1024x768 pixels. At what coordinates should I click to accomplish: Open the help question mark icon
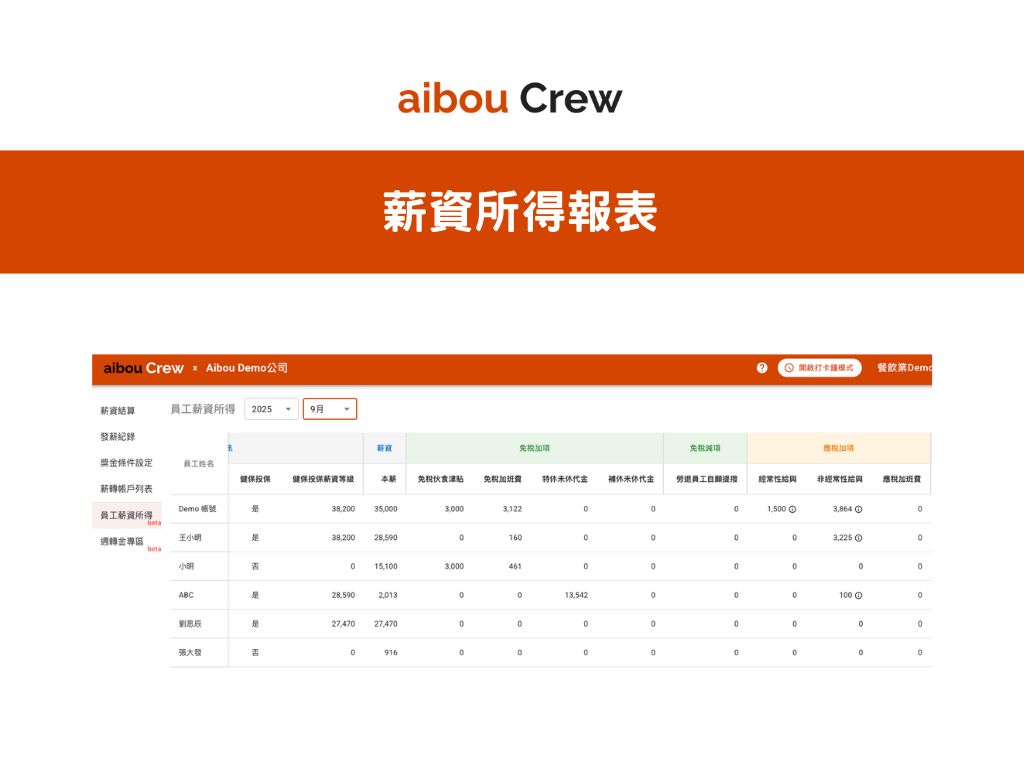[761, 368]
